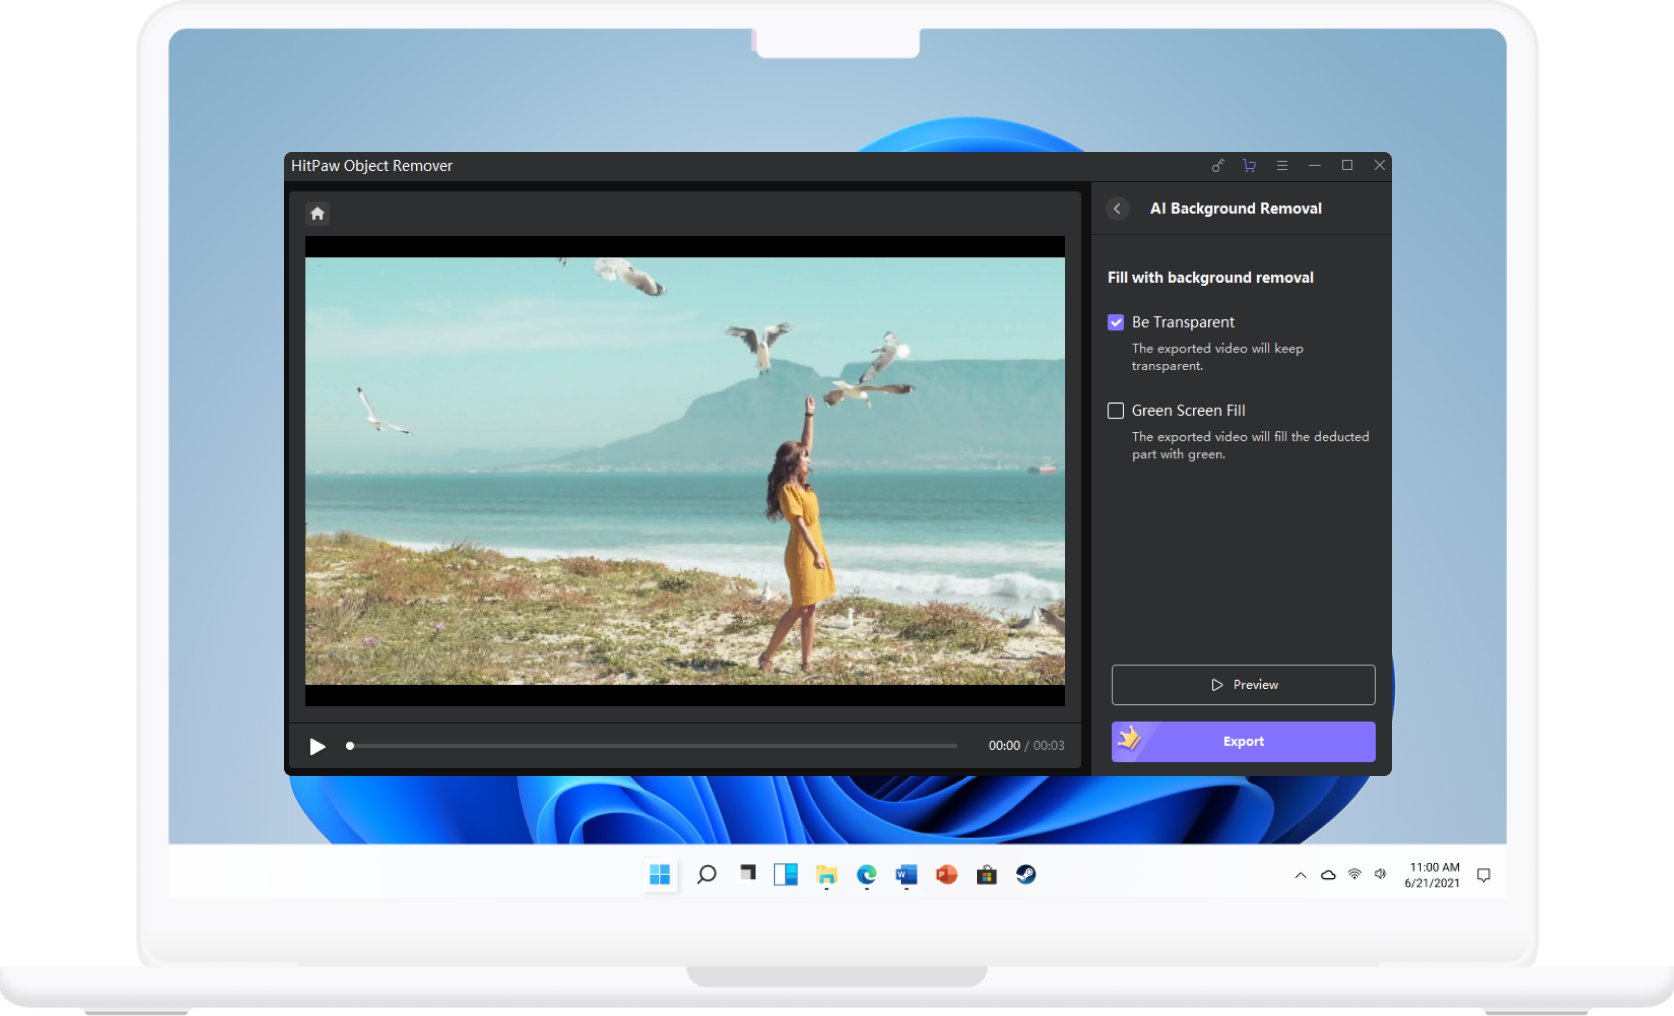Image resolution: width=1674 pixels, height=1016 pixels.
Task: Open Microsoft Edge from taskbar
Action: (866, 875)
